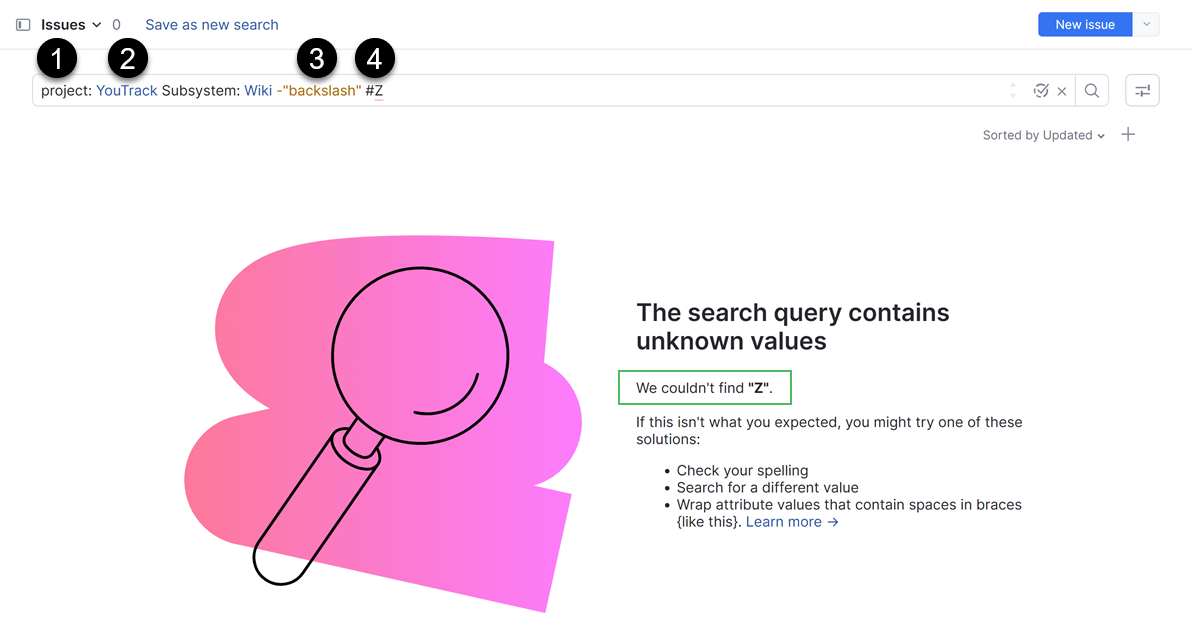The width and height of the screenshot is (1200, 629).
Task: Expand New issue dropdown arrow
Action: [x=1146, y=25]
